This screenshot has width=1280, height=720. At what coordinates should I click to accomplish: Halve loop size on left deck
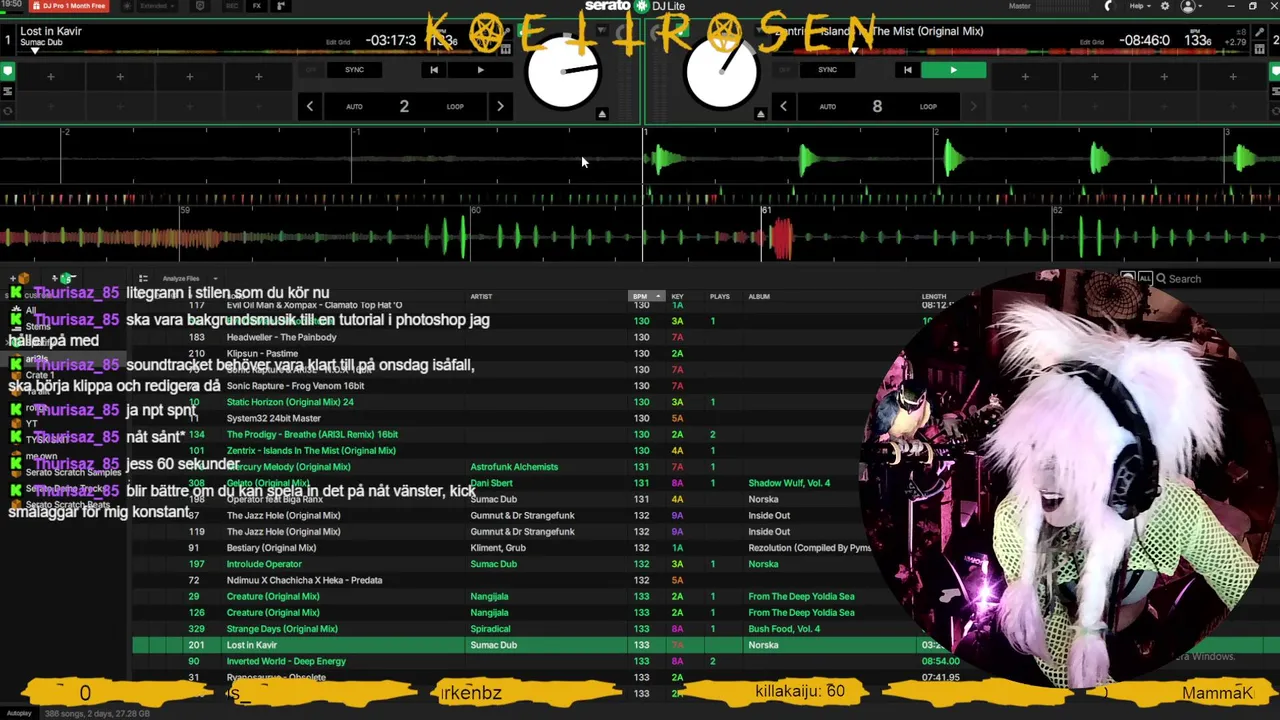pos(310,106)
